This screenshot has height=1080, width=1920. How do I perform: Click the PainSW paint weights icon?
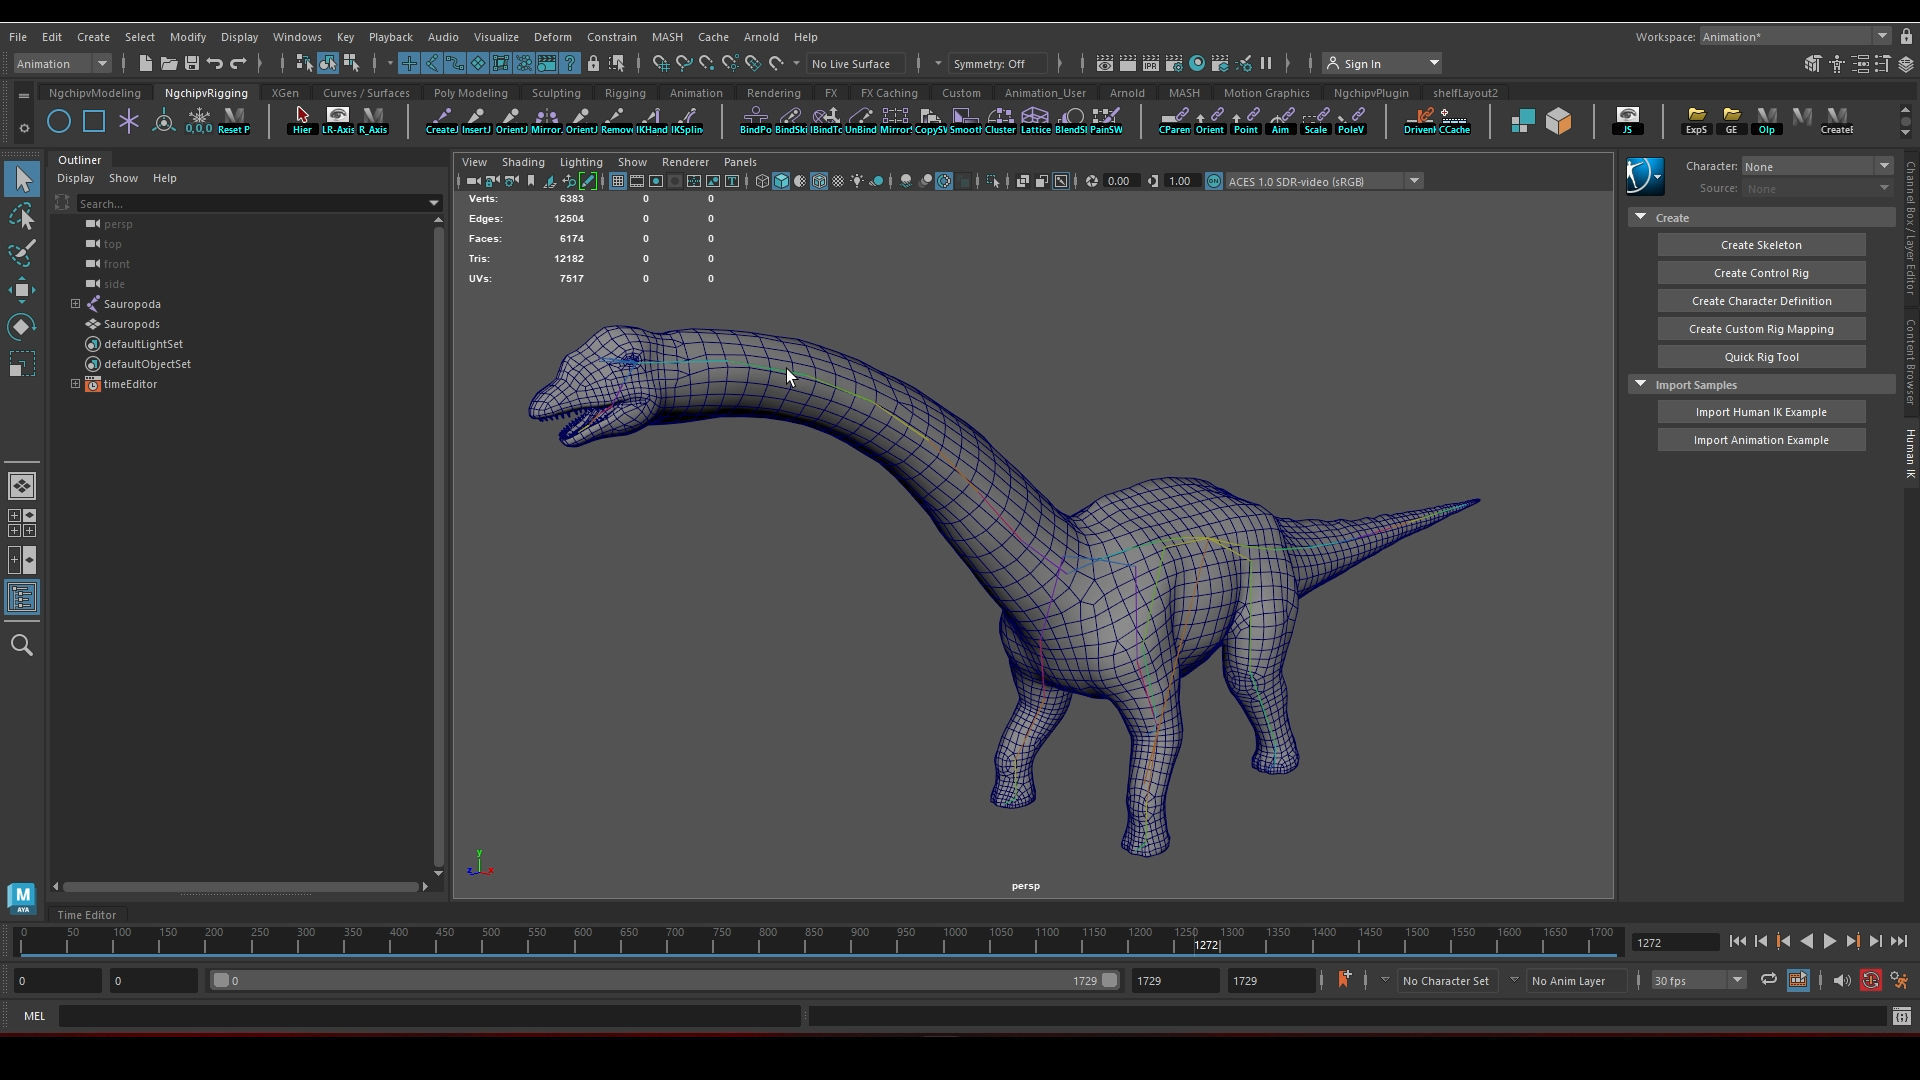[x=1105, y=121]
